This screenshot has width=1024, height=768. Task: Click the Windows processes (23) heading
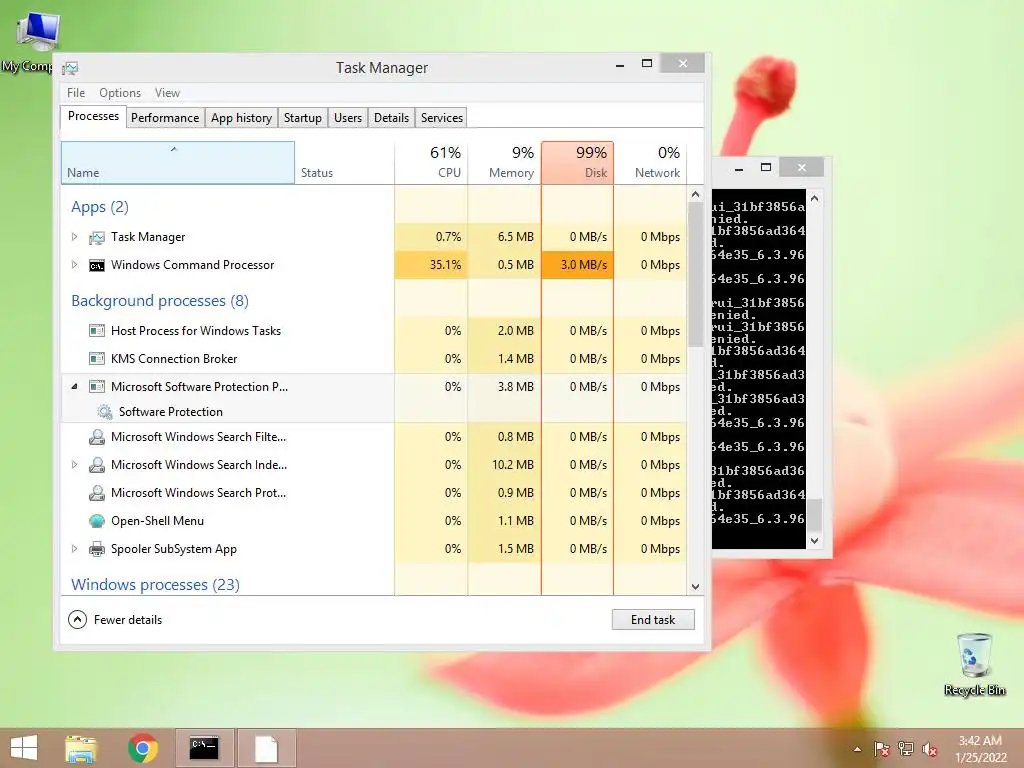pos(155,584)
